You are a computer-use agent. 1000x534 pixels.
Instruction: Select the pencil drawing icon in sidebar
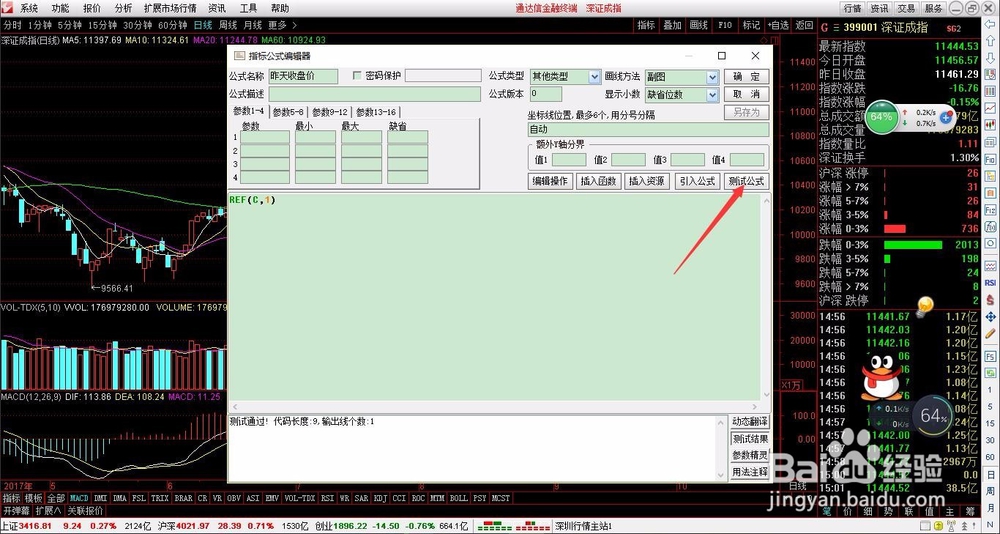990,333
